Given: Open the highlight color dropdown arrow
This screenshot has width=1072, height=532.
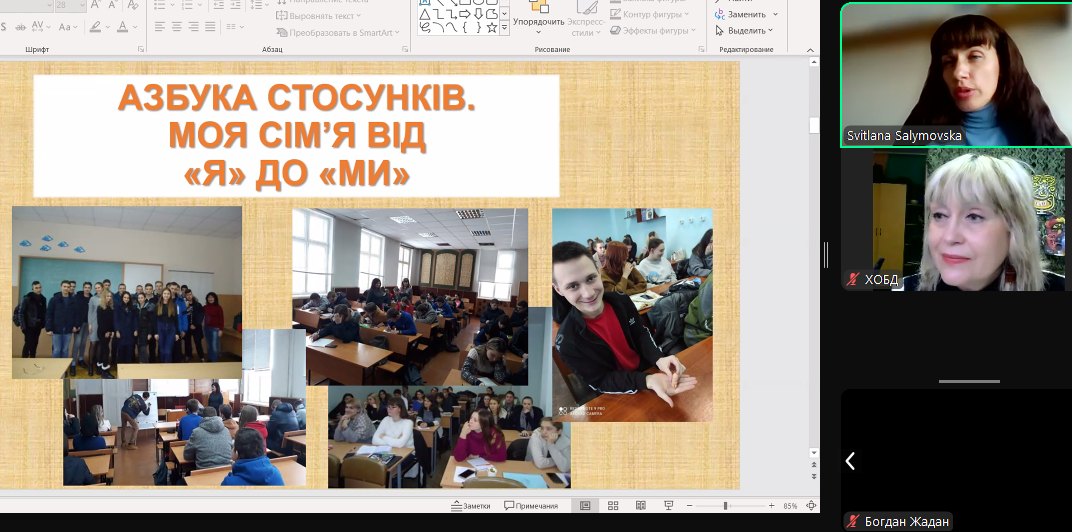Looking at the screenshot, I should (107, 27).
